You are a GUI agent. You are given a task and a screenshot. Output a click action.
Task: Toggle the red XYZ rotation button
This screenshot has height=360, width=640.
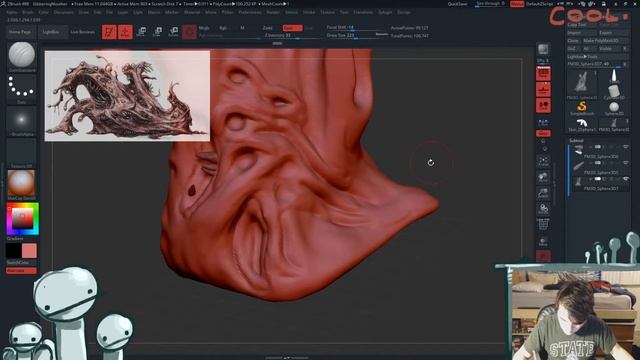[543, 133]
